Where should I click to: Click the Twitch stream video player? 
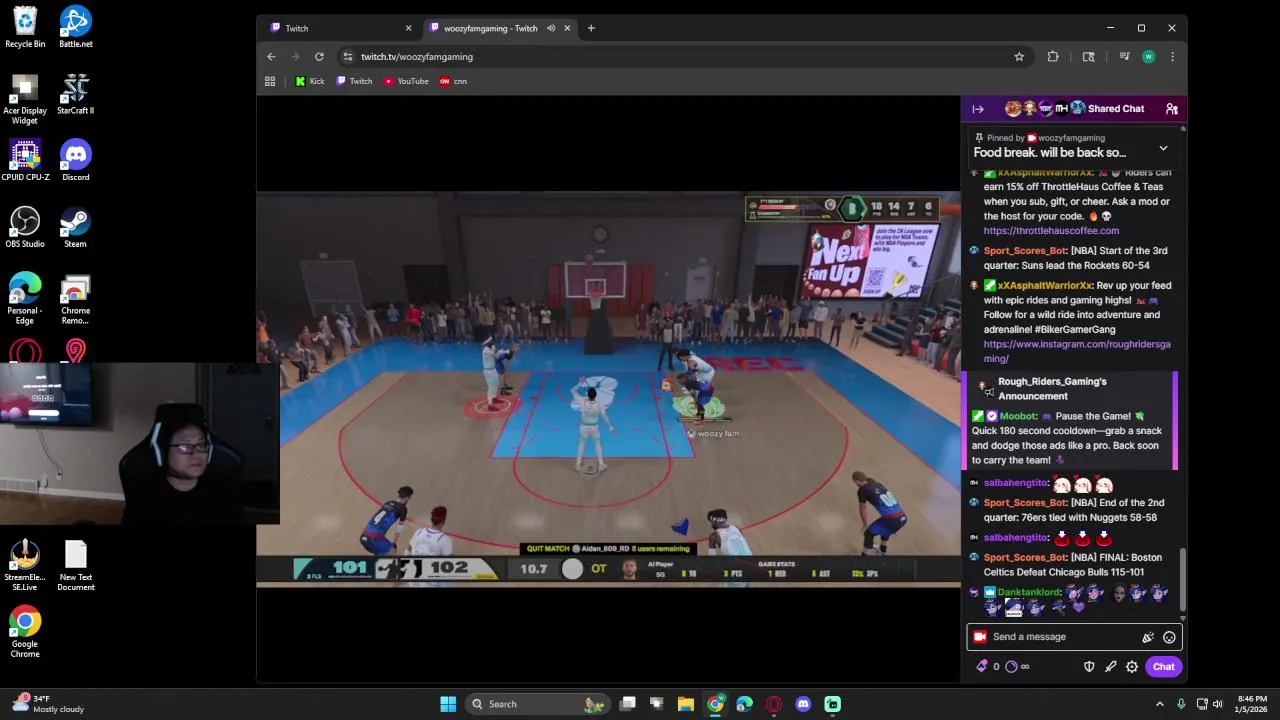608,389
